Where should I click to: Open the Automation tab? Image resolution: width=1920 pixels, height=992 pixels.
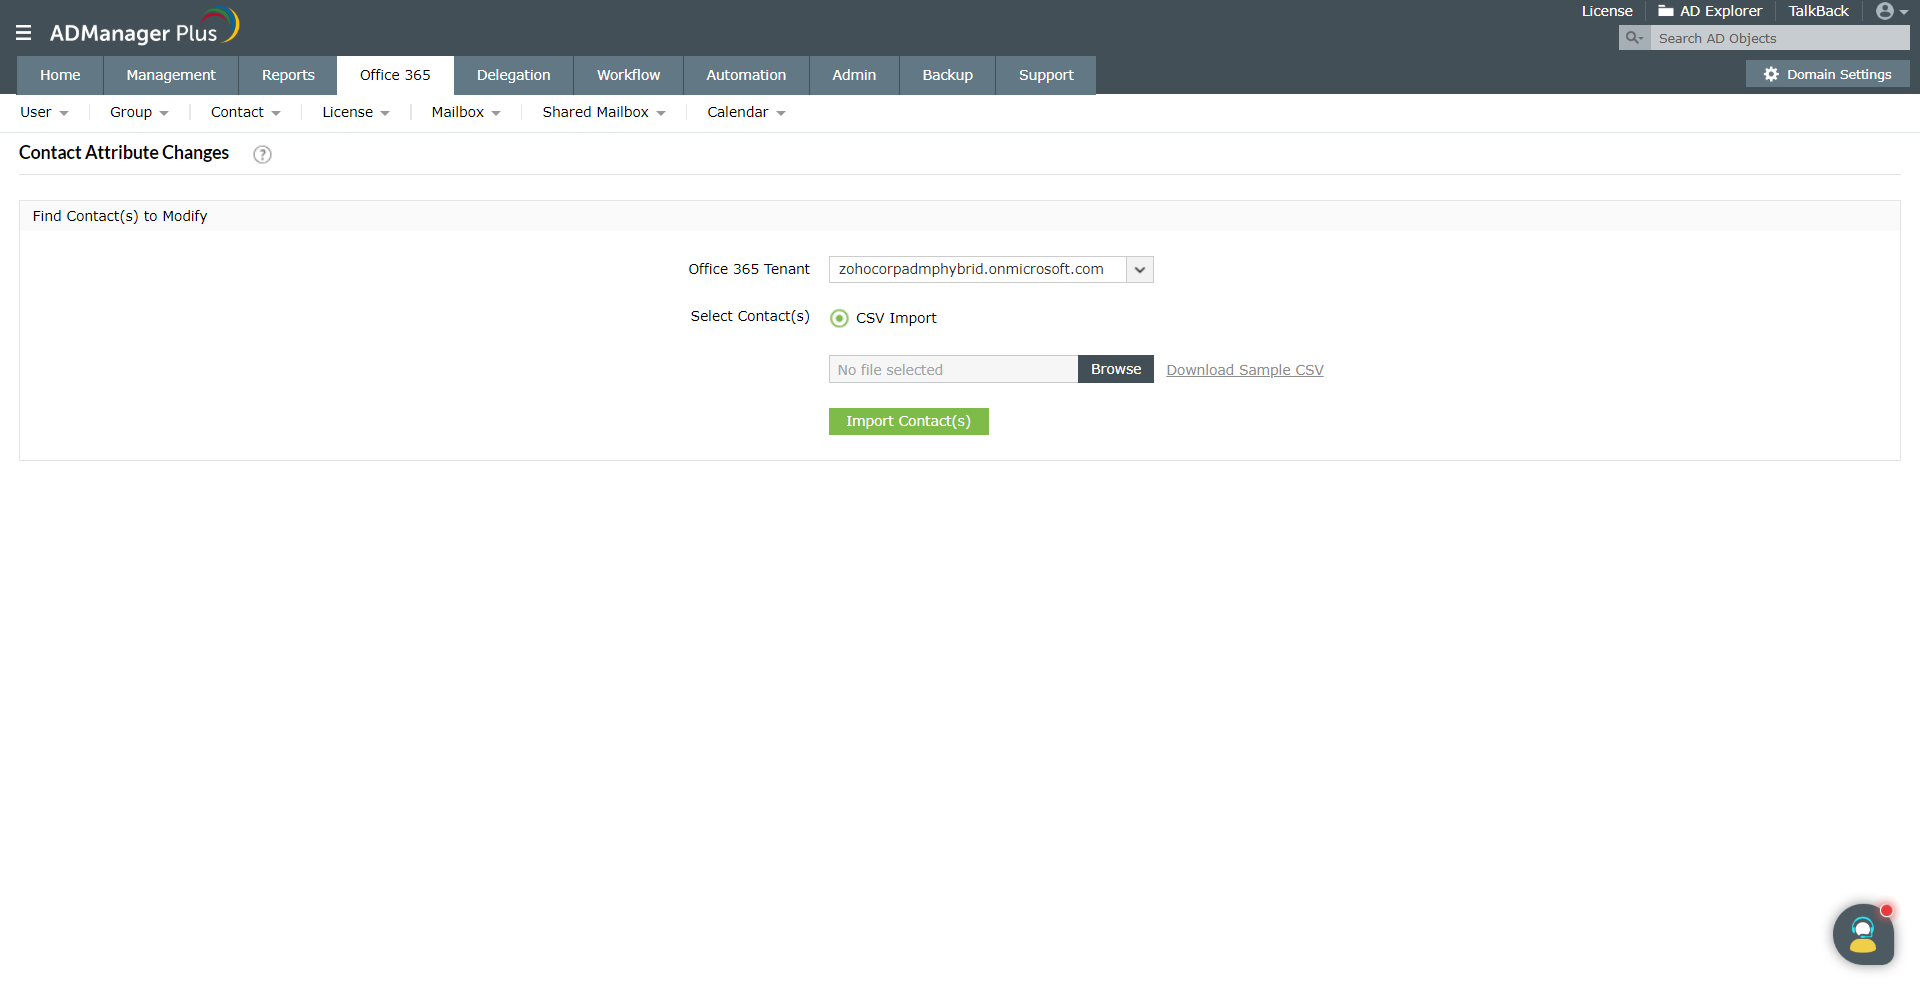tap(746, 75)
